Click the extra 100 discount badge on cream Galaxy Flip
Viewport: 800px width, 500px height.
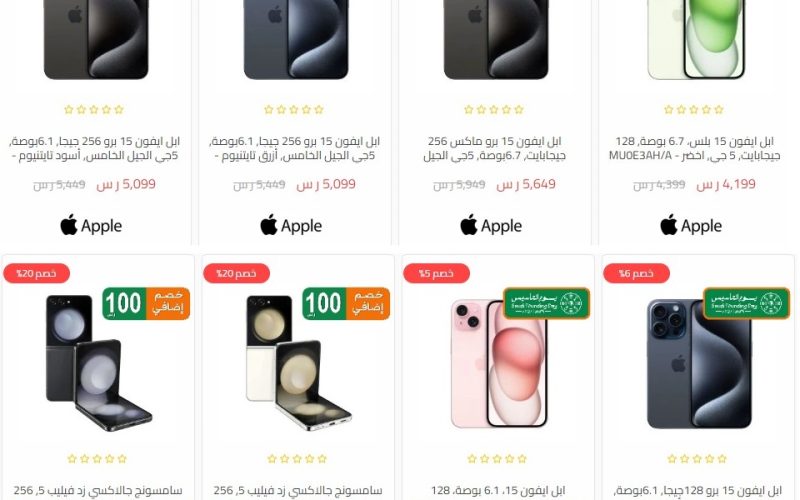[x=346, y=304]
